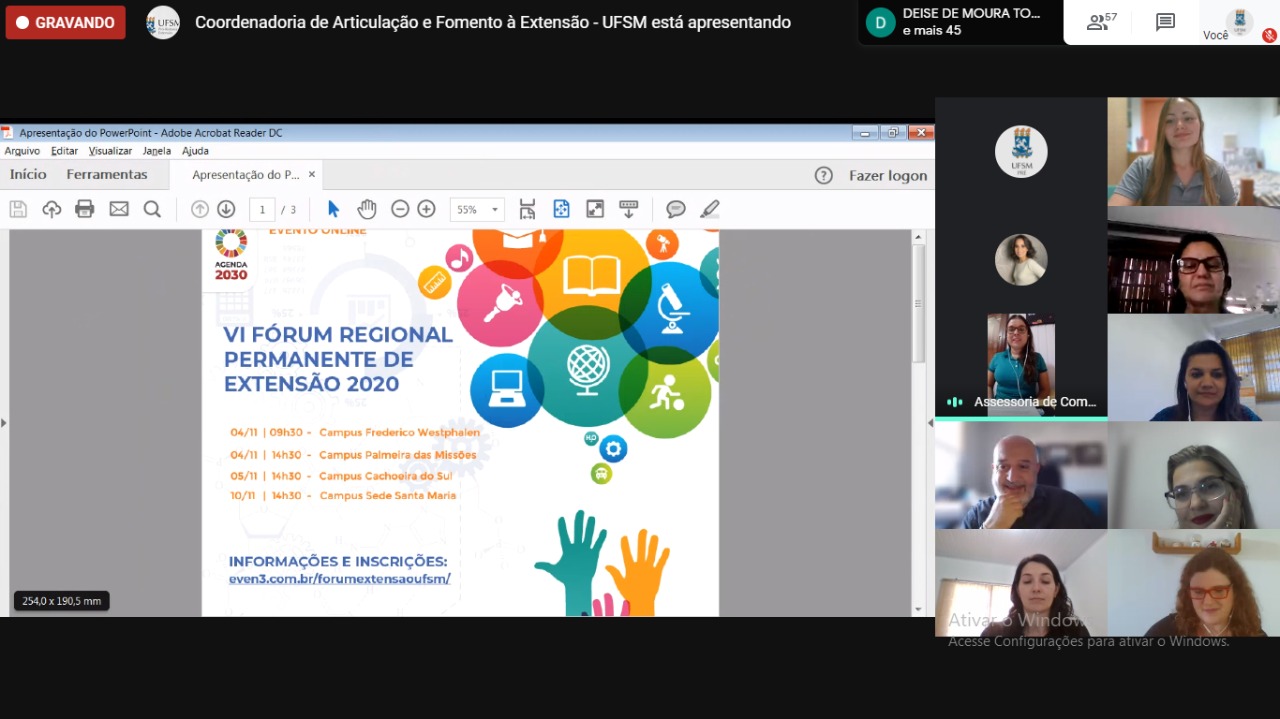Image resolution: width=1280 pixels, height=719 pixels.
Task: Click the print icon in Acrobat toolbar
Action: 85,209
